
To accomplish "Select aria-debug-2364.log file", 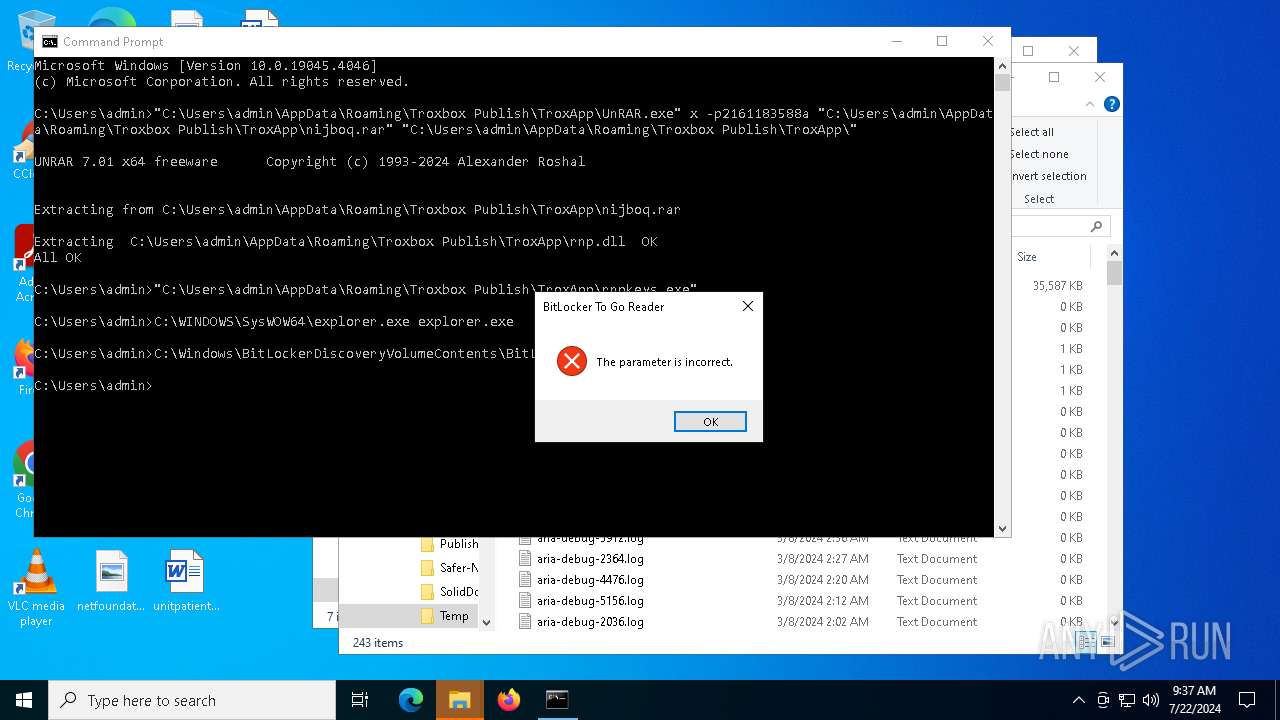I will click(590, 559).
